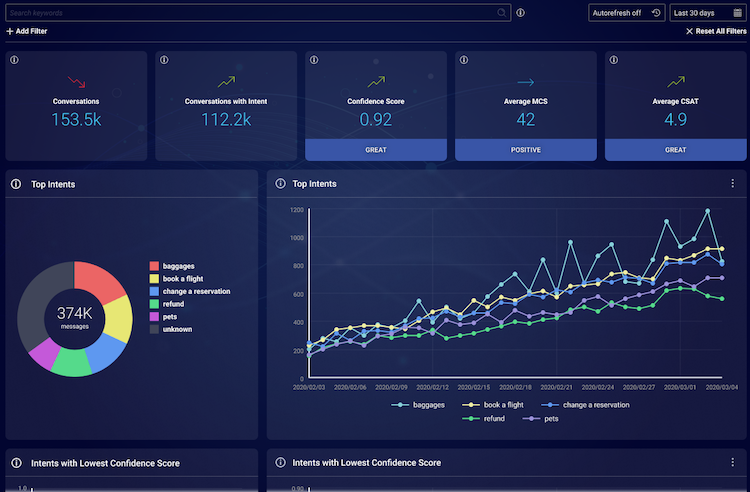Click info icon of right Lowest Confidence Score panel
750x492 pixels.
(280, 462)
